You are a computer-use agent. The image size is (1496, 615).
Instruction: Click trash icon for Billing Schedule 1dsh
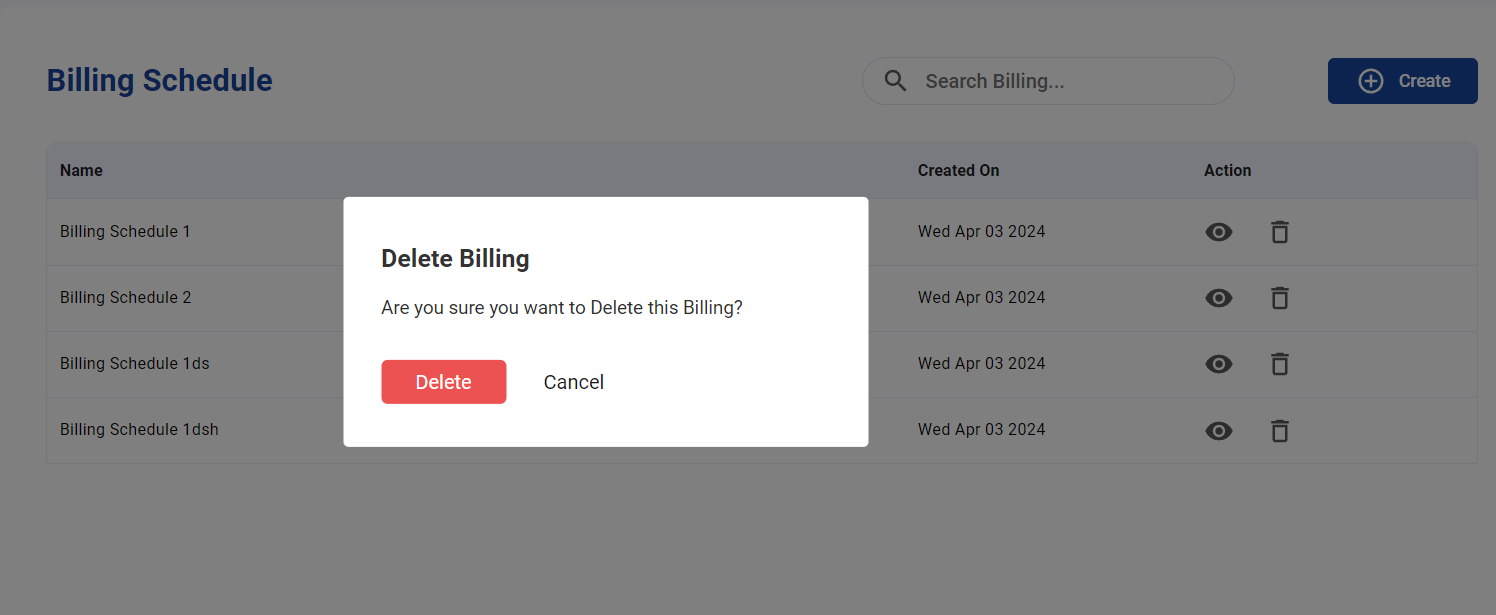pyautogui.click(x=1279, y=430)
